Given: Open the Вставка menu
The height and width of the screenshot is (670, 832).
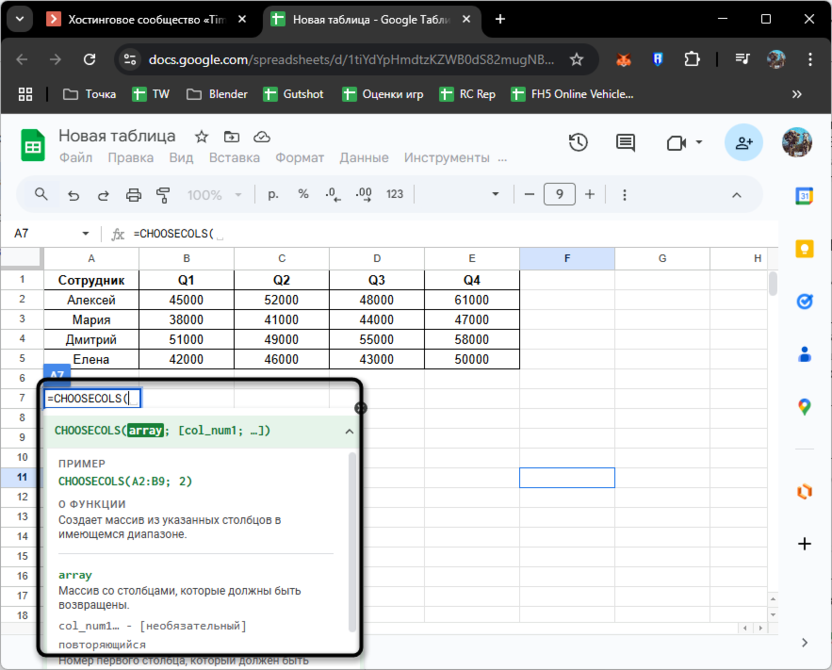Looking at the screenshot, I should coord(234,158).
